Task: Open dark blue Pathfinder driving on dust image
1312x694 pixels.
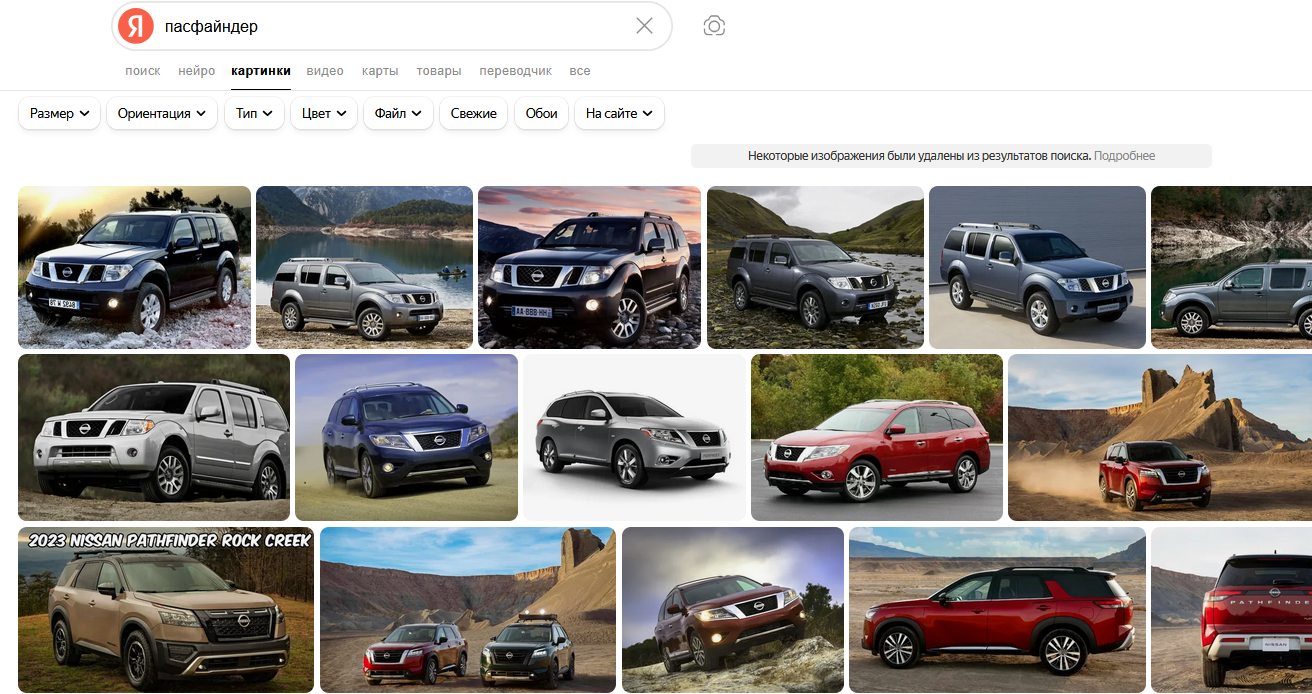Action: pyautogui.click(x=406, y=437)
